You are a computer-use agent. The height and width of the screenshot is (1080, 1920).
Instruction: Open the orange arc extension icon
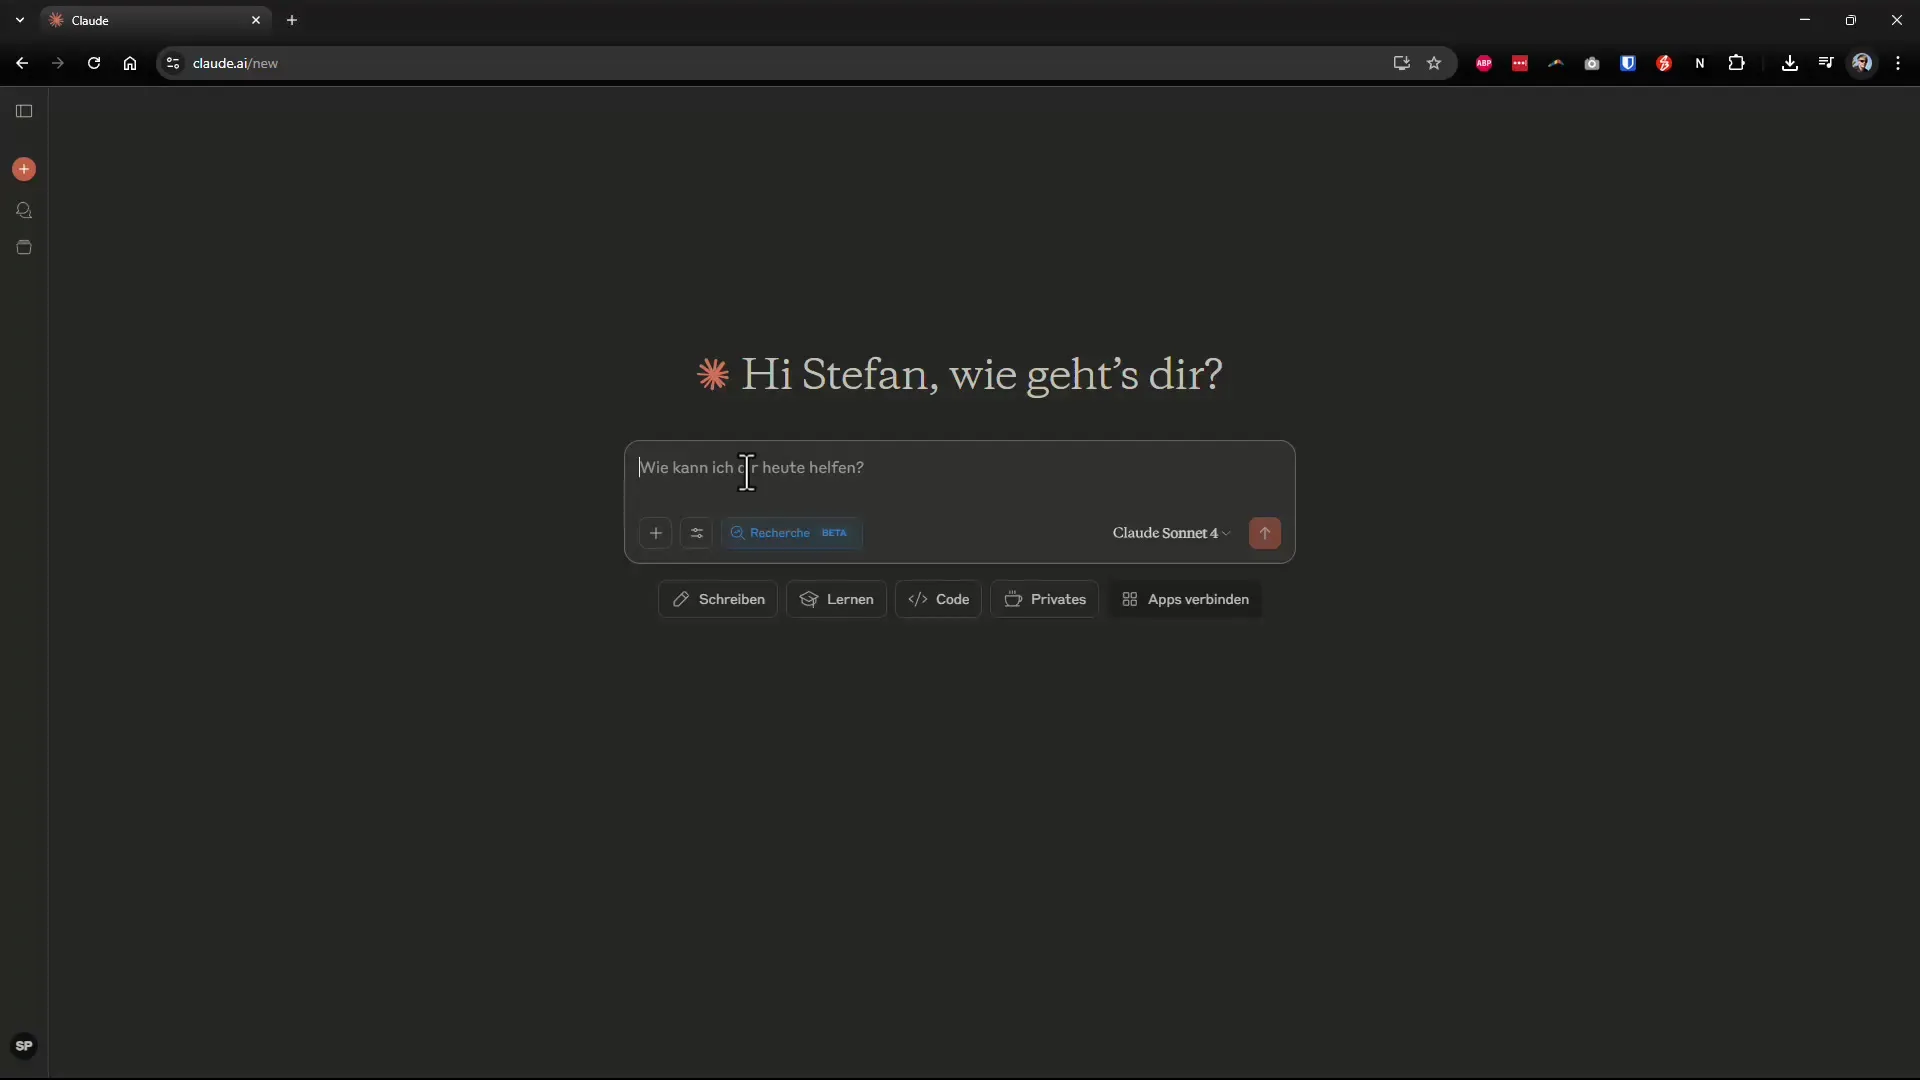point(1556,63)
